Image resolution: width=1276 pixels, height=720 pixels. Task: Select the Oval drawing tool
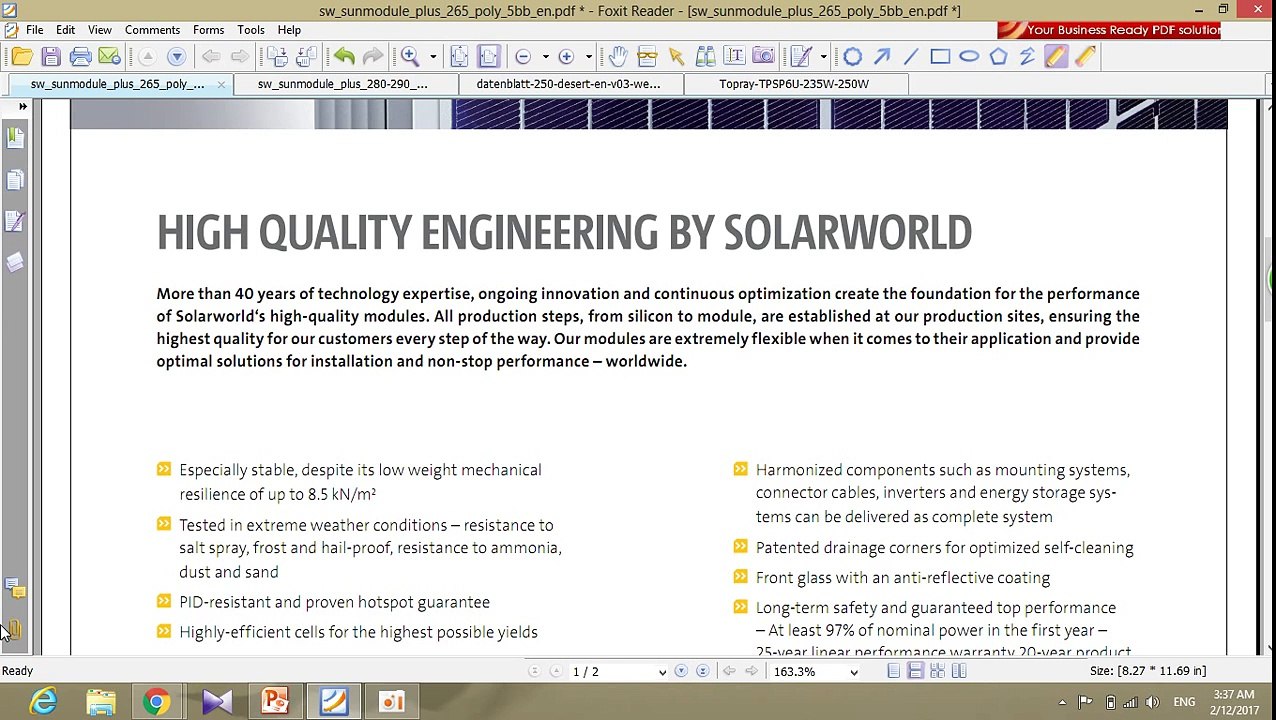click(969, 57)
